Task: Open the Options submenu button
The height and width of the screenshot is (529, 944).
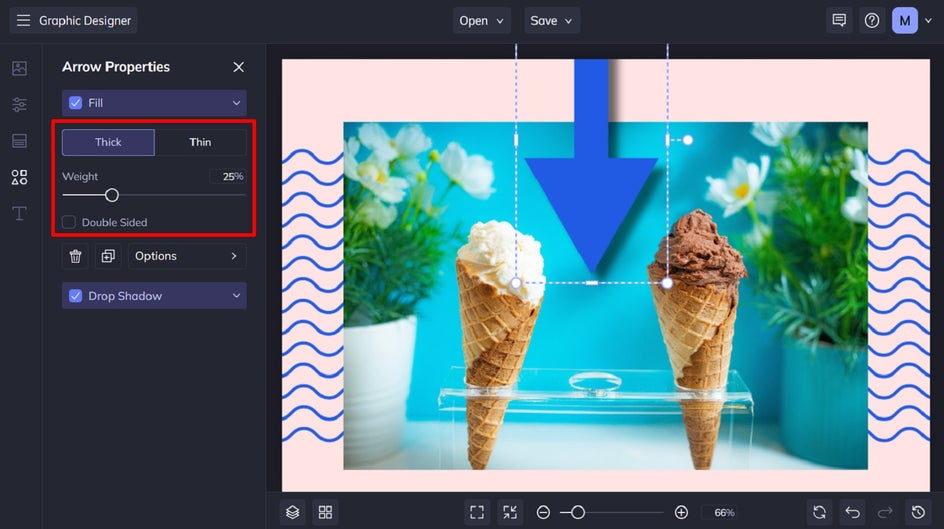Action: click(187, 256)
